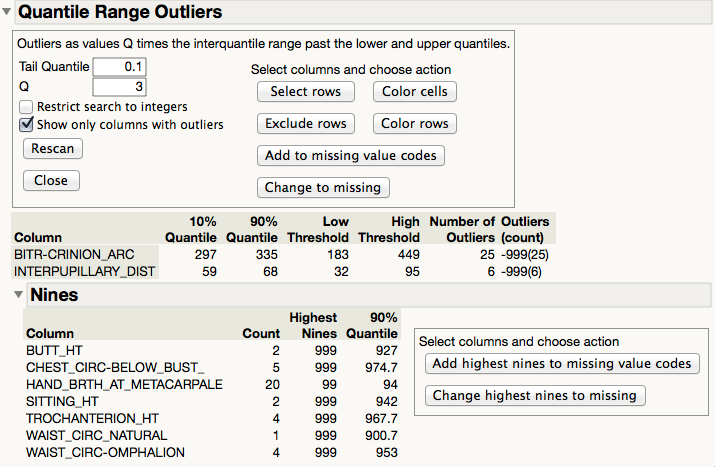Click the Change to missing button
The width and height of the screenshot is (715, 467).
(323, 188)
